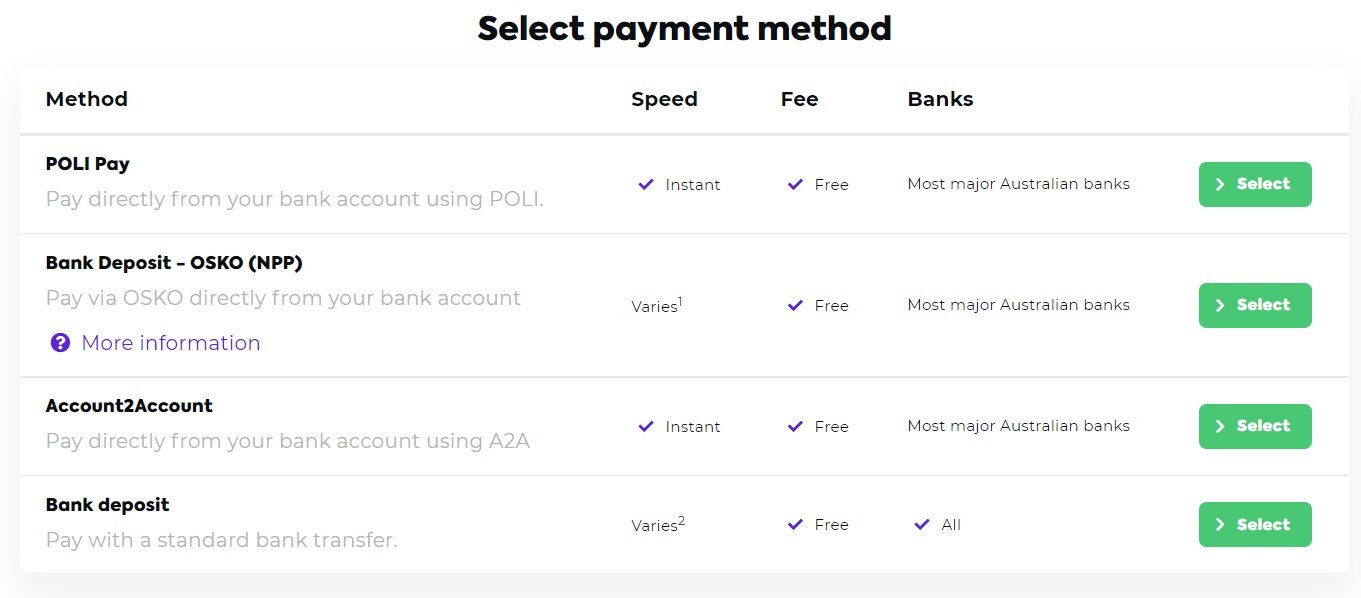Click the All banks checkmark icon

coord(922,524)
